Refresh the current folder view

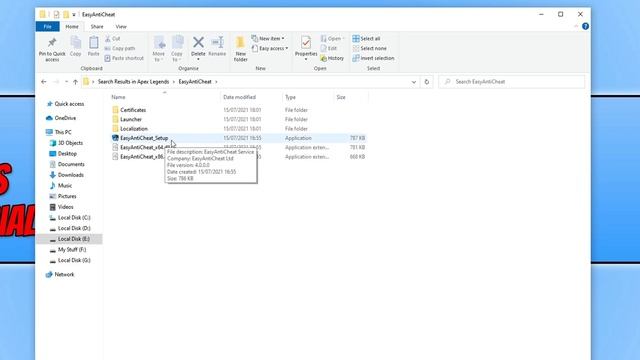427,82
